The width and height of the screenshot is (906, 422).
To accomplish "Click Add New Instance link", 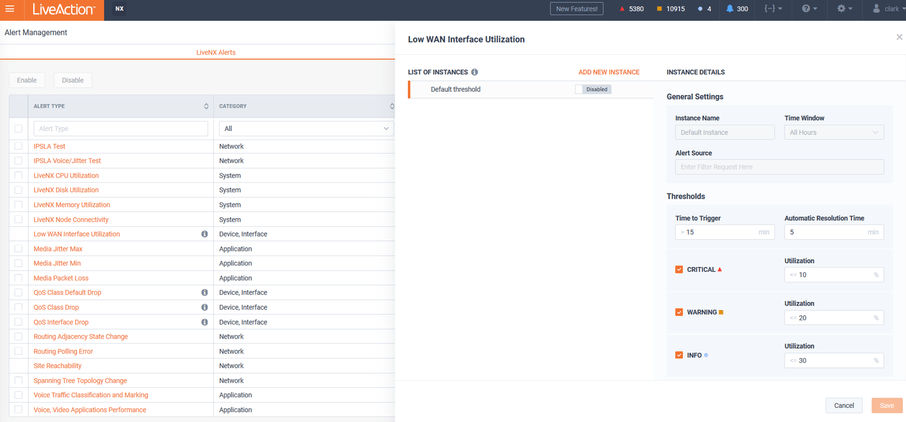I will [609, 72].
